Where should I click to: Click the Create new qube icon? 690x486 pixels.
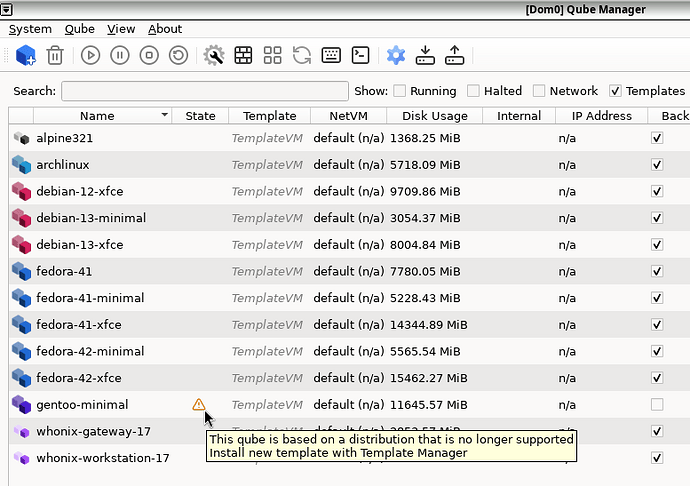pyautogui.click(x=26, y=55)
